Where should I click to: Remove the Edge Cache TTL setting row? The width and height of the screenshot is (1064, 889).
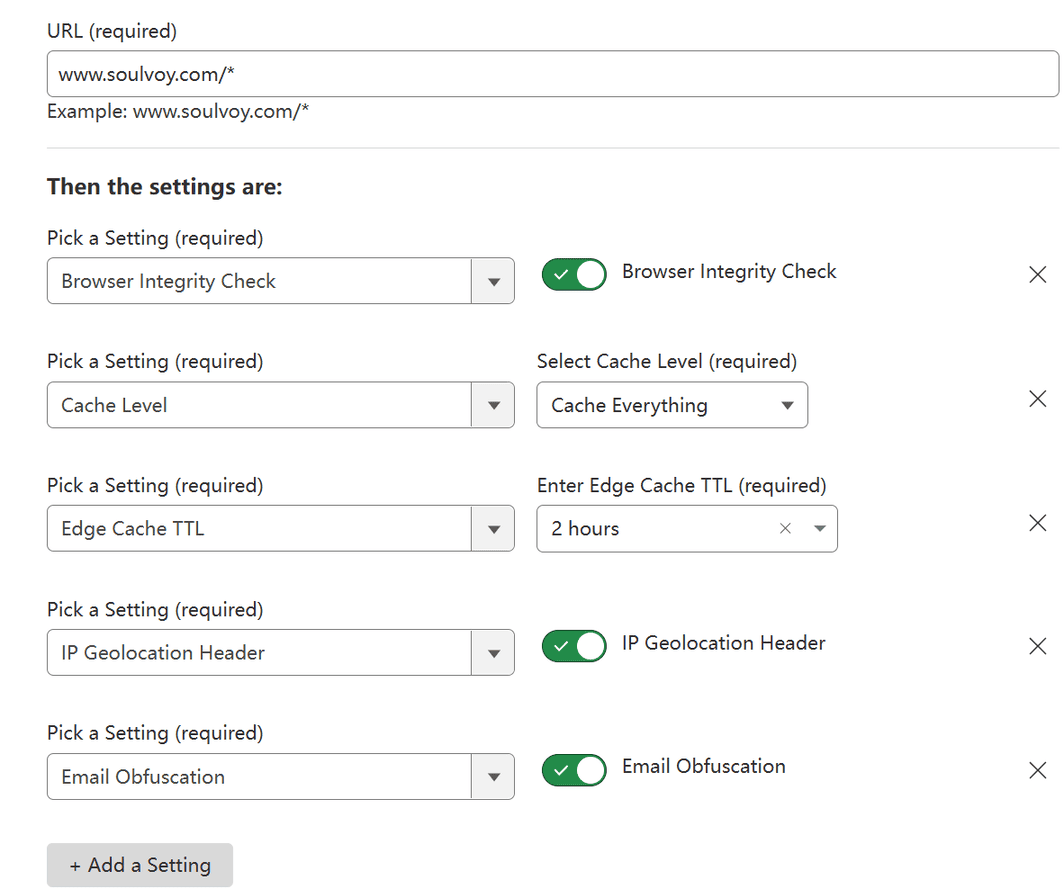(1037, 522)
